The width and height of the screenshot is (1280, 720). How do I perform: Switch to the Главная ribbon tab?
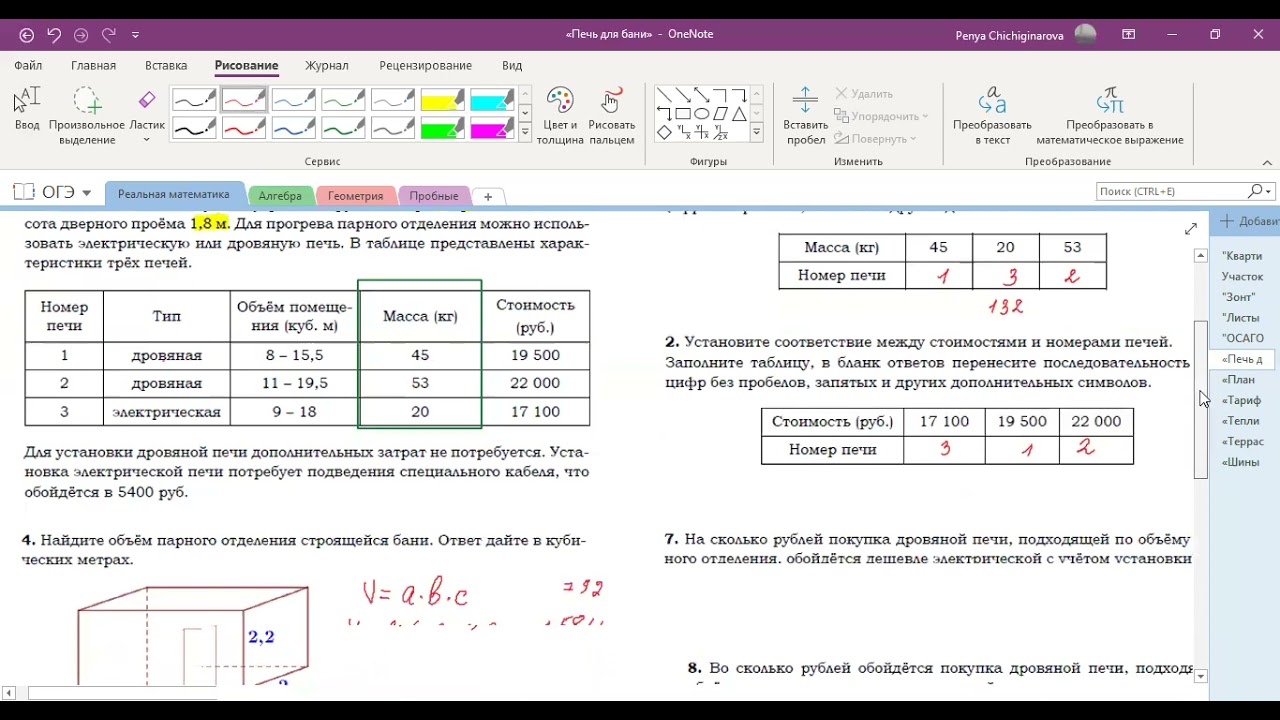coord(93,66)
